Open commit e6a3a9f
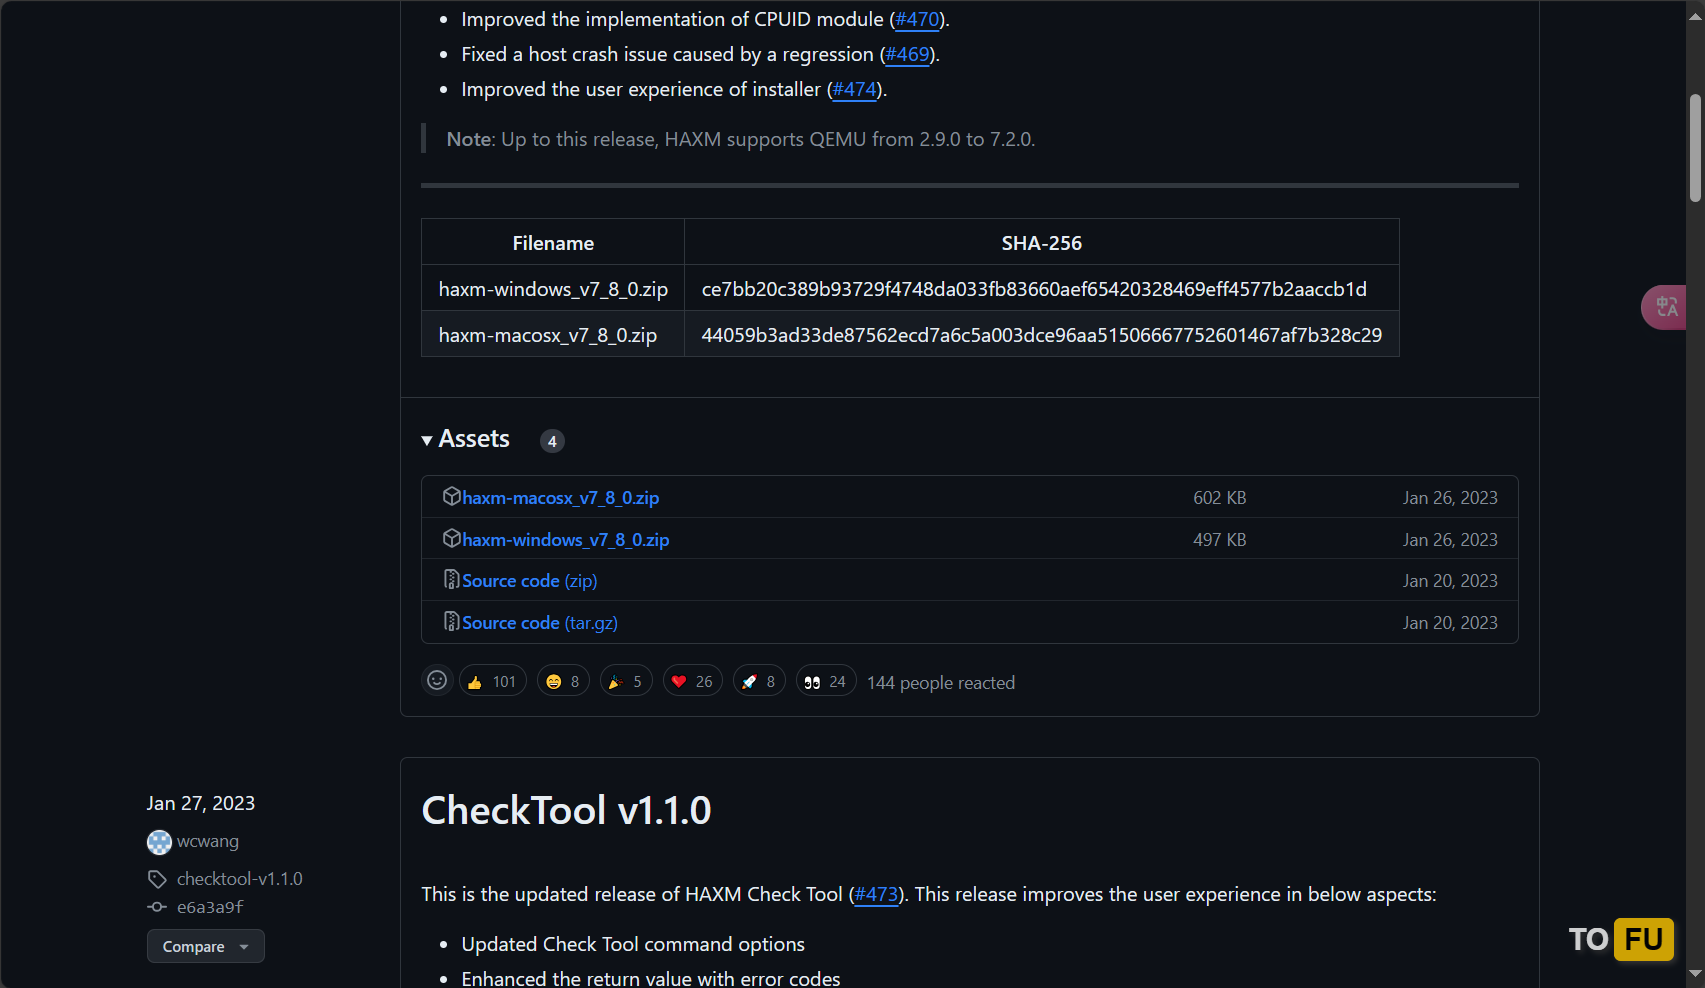This screenshot has width=1705, height=988. click(210, 907)
